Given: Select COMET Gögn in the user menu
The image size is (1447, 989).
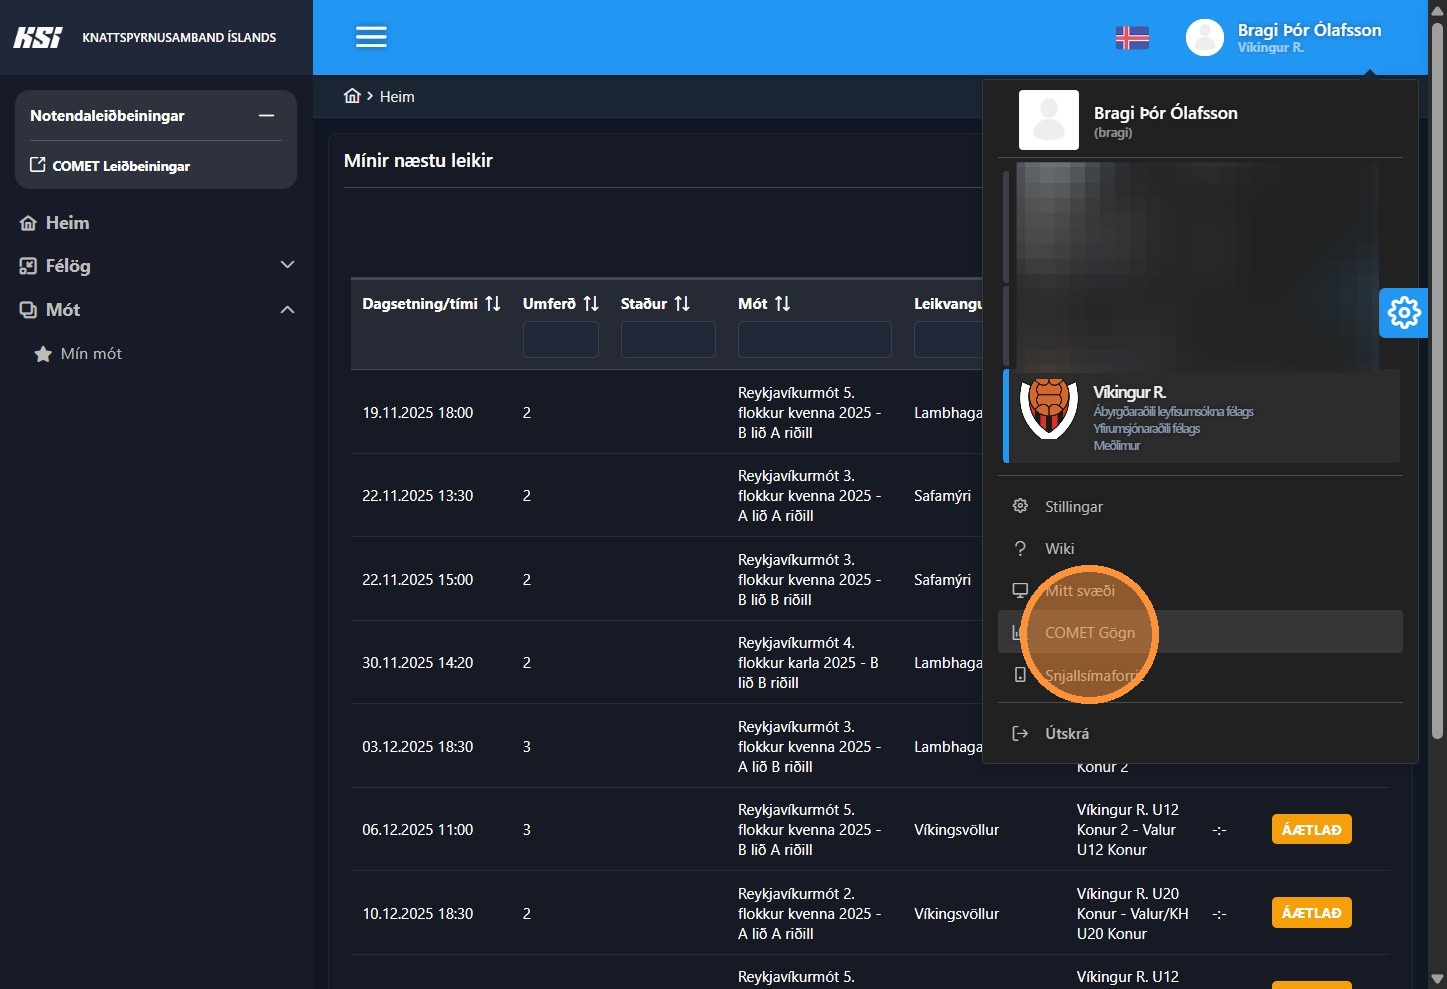Looking at the screenshot, I should tap(1200, 632).
